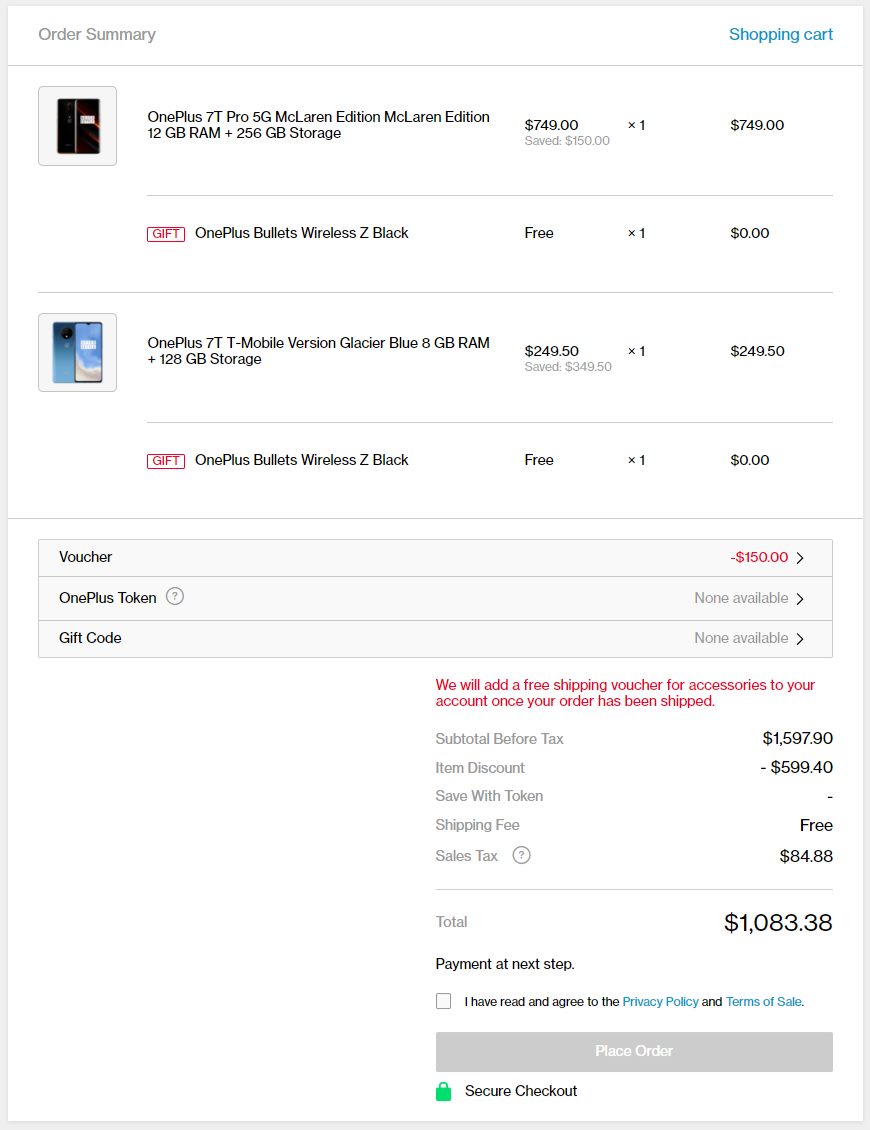The width and height of the screenshot is (870, 1130).
Task: Open the McLaren Edition product thumbnail
Action: 77,126
